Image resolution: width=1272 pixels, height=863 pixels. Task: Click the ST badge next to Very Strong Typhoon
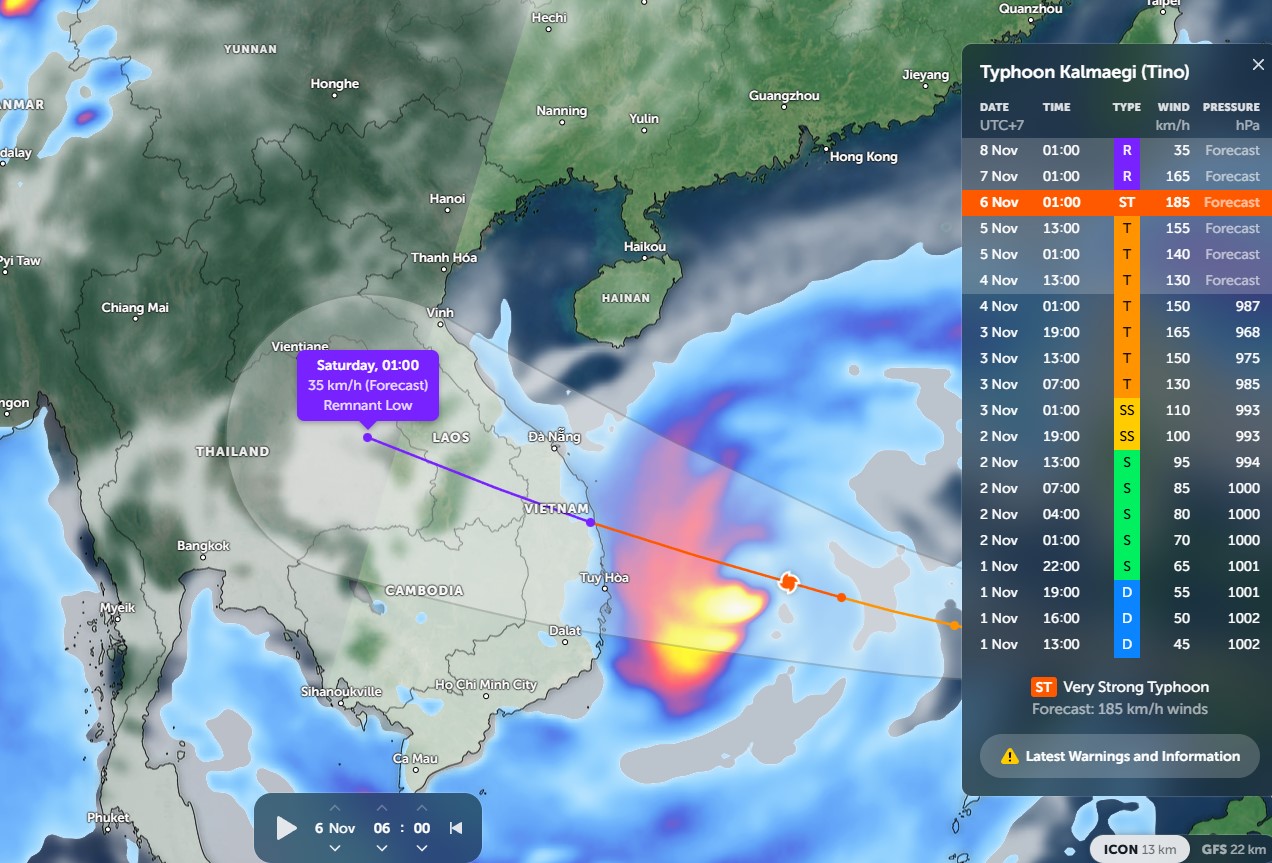click(x=1043, y=687)
